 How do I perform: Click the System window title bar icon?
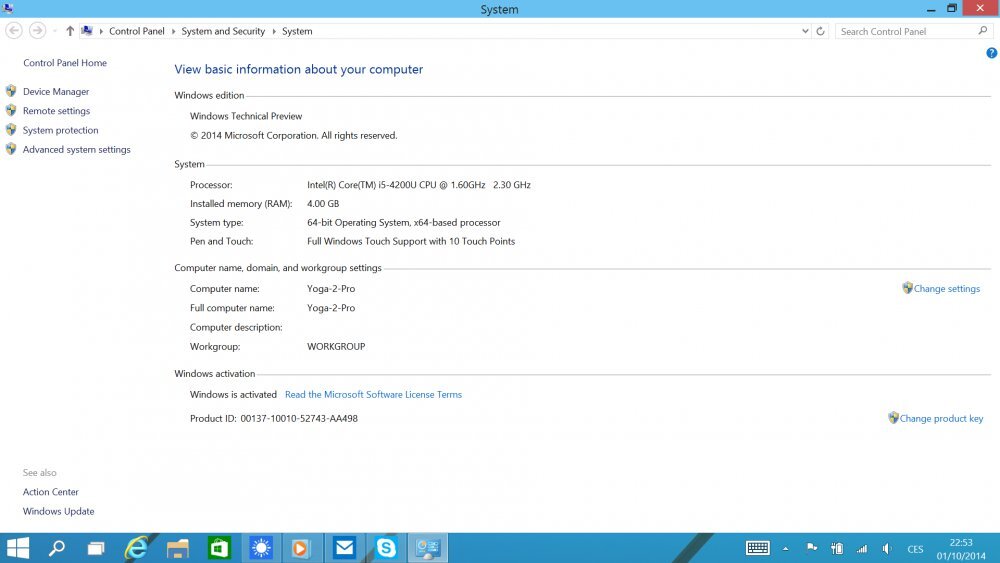(8, 8)
